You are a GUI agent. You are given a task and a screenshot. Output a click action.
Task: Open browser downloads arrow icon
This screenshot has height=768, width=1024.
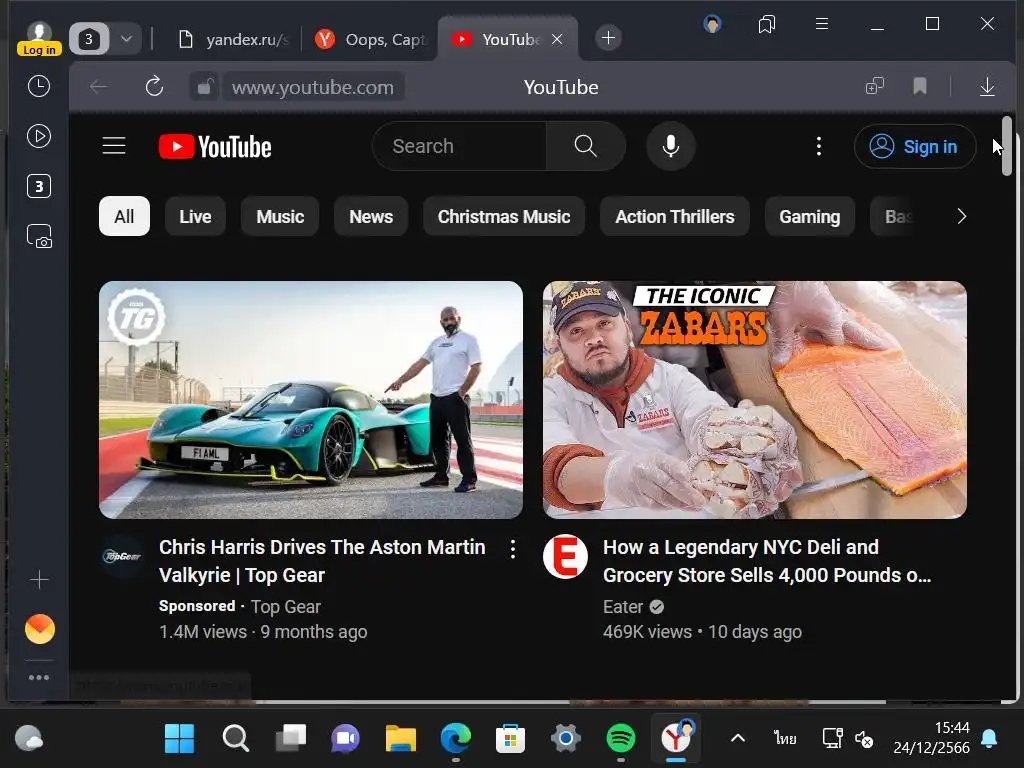click(987, 86)
